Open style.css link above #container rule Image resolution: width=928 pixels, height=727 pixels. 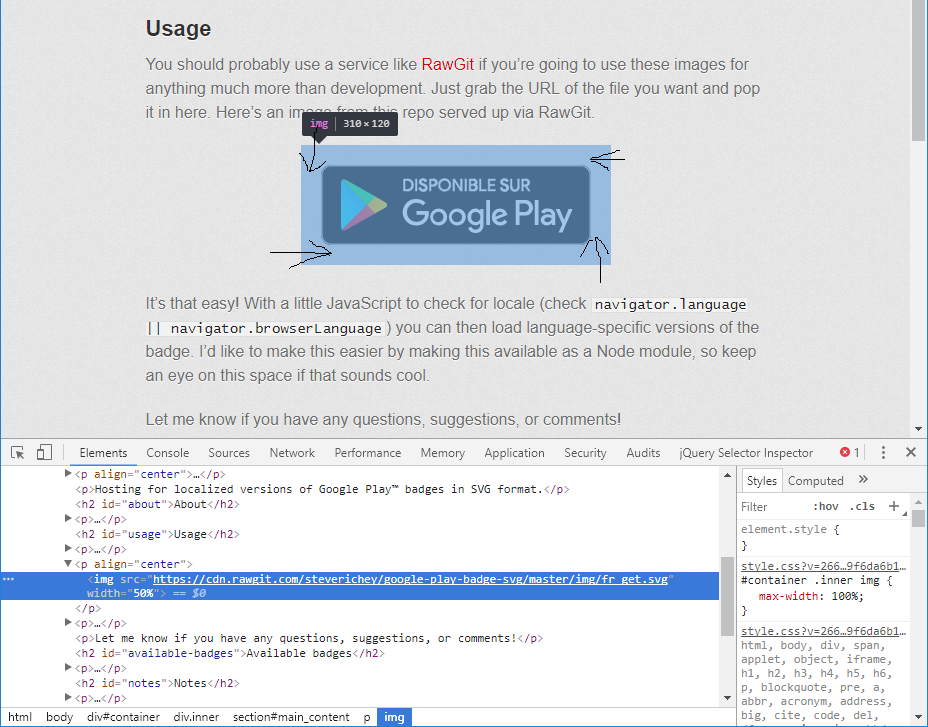[x=823, y=566]
